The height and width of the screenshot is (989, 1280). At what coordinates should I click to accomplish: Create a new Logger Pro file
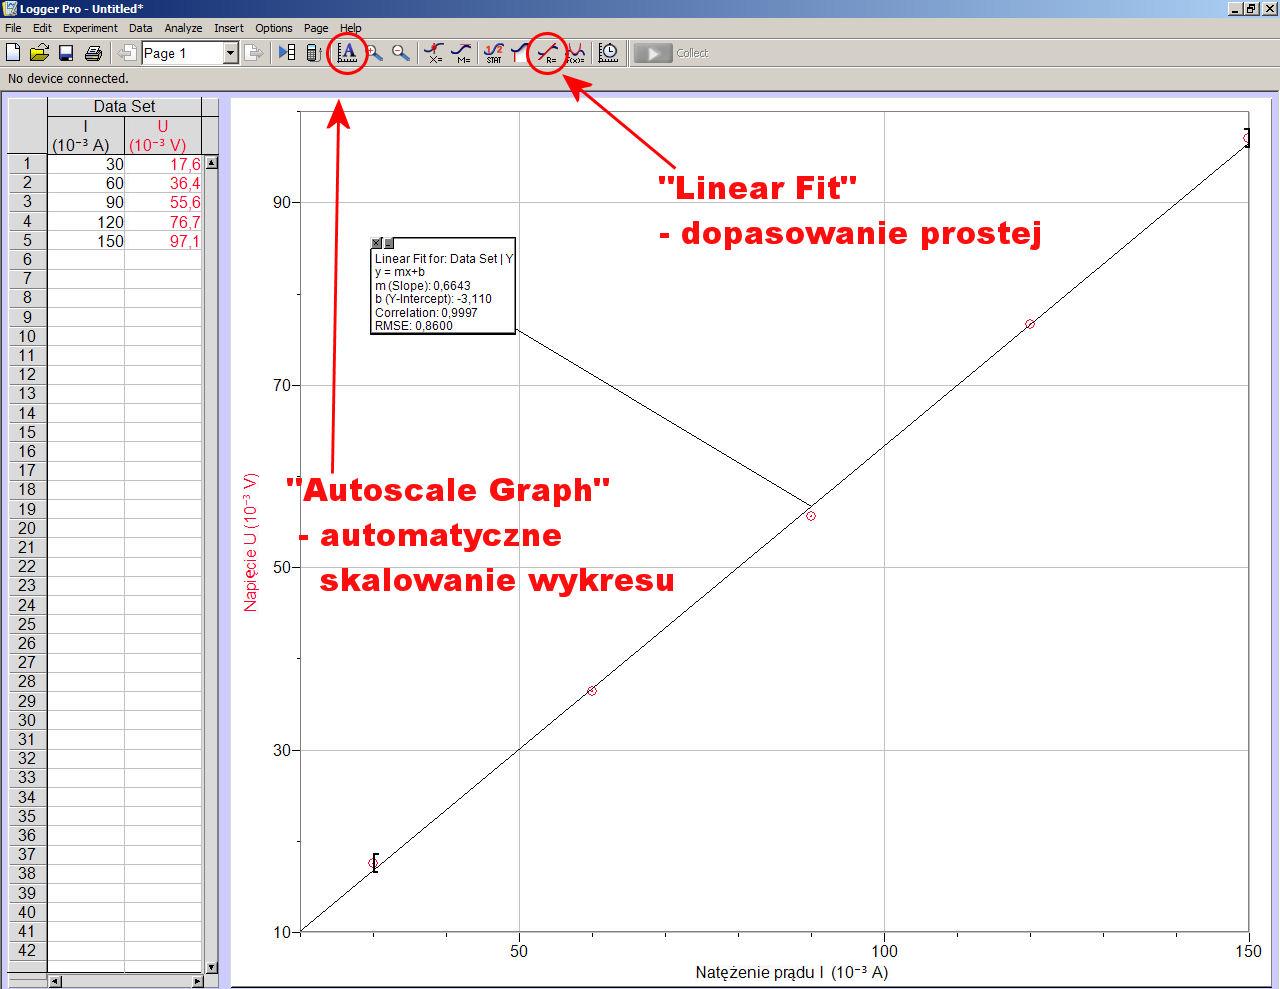click(14, 53)
